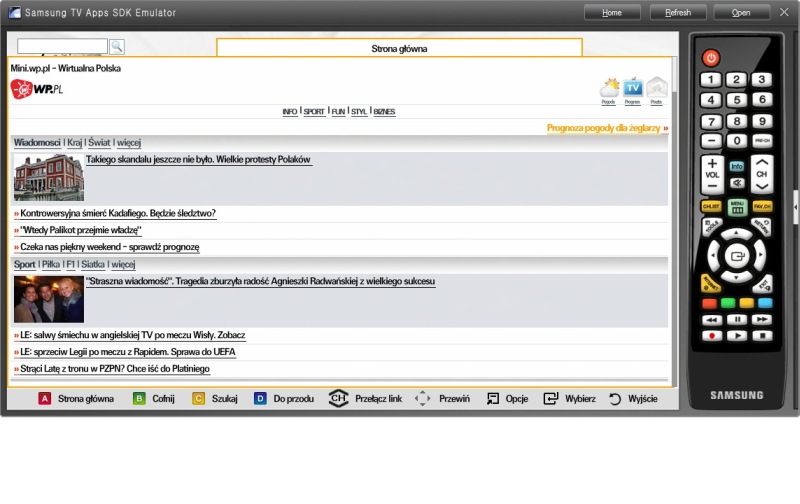Click the pause button on the remote

pos(737,320)
